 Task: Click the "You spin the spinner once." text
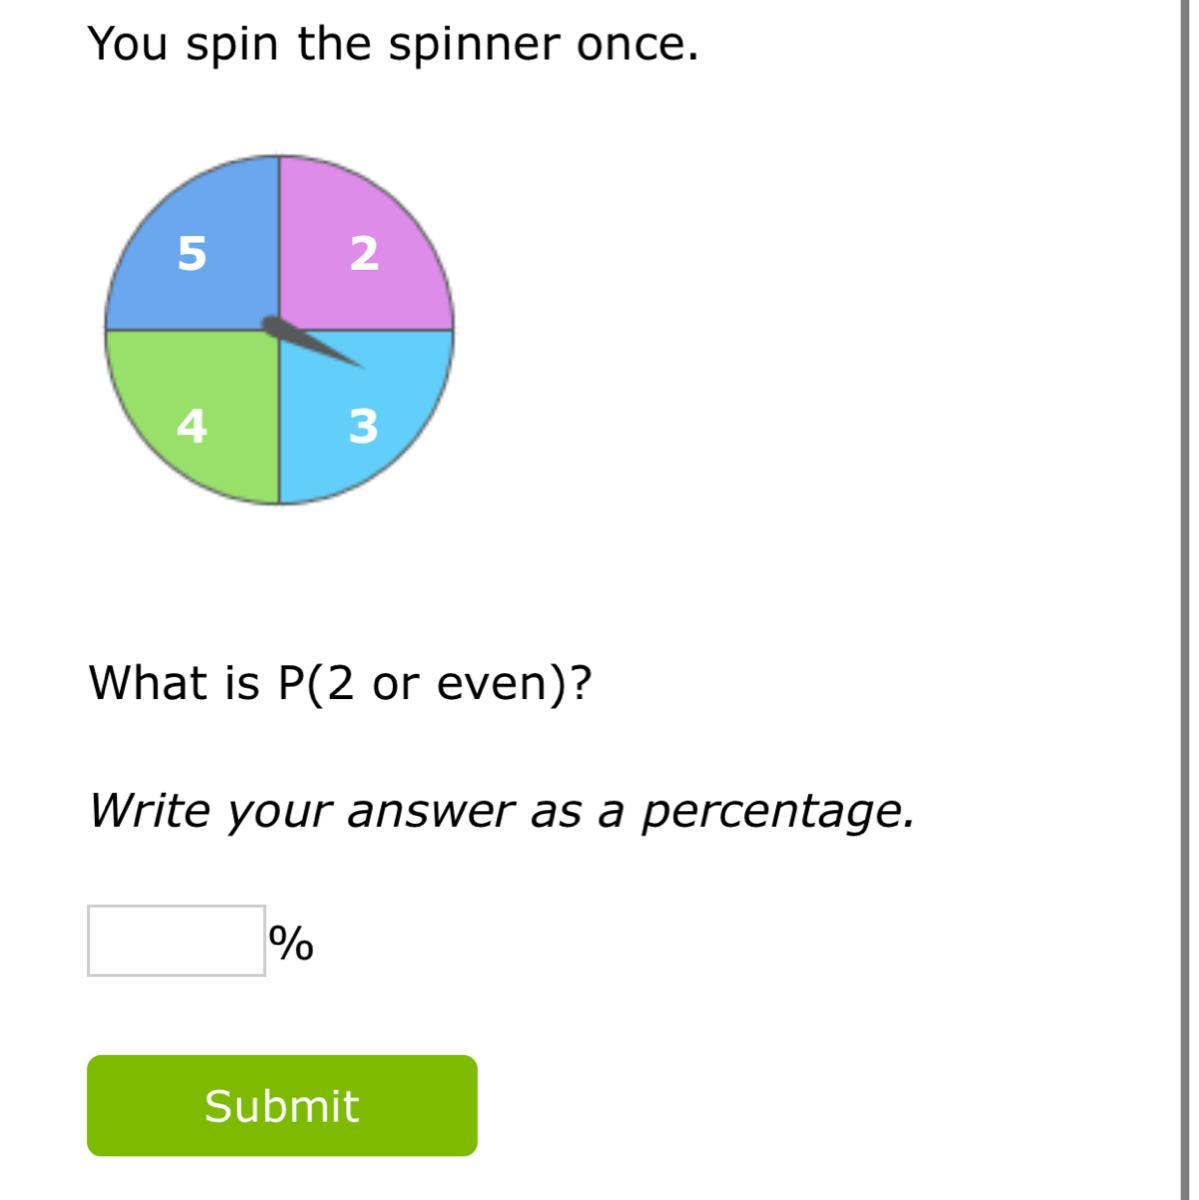click(393, 45)
